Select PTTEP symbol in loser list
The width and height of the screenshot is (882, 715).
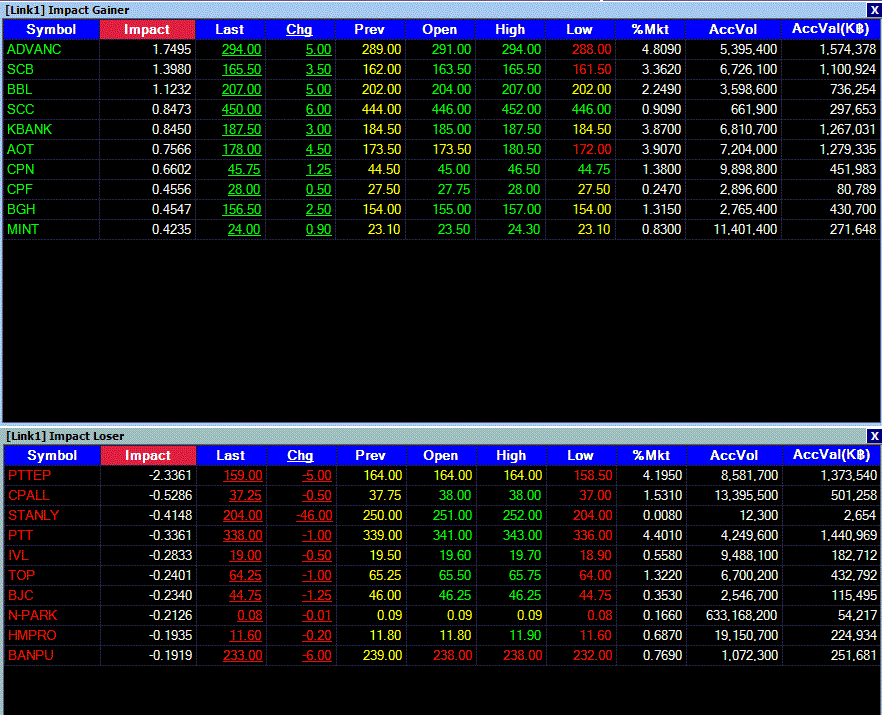click(x=30, y=476)
